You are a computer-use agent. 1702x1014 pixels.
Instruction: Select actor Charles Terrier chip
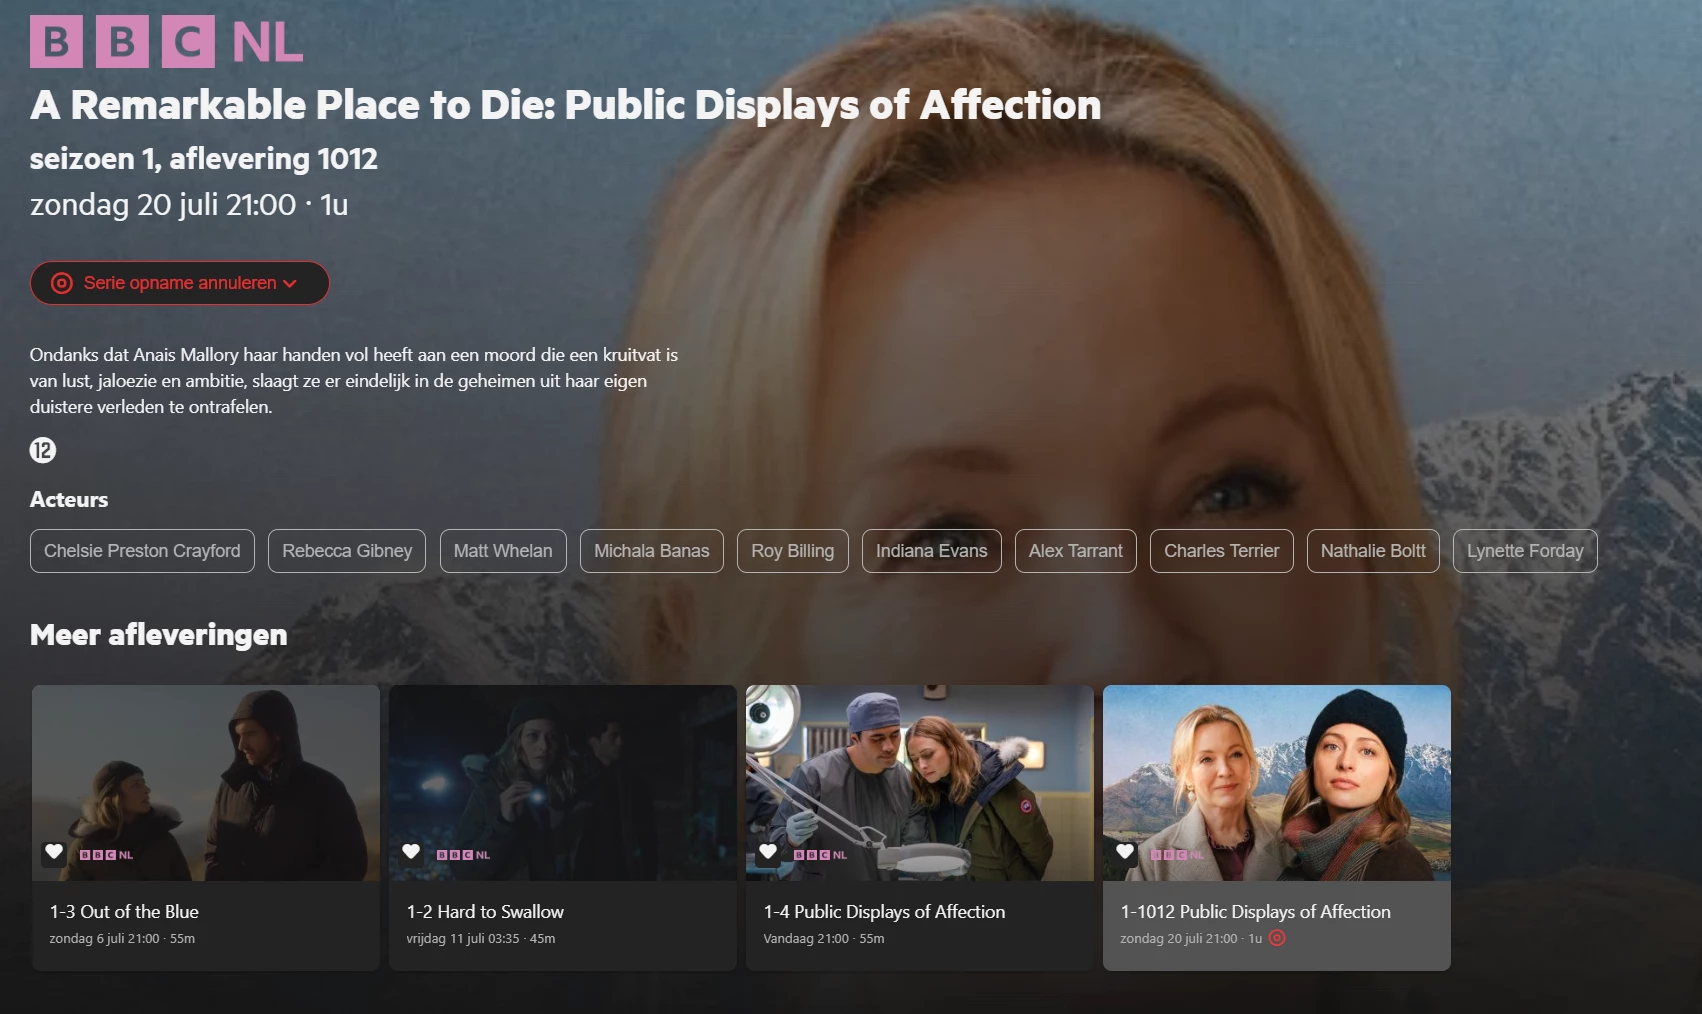[x=1222, y=551]
